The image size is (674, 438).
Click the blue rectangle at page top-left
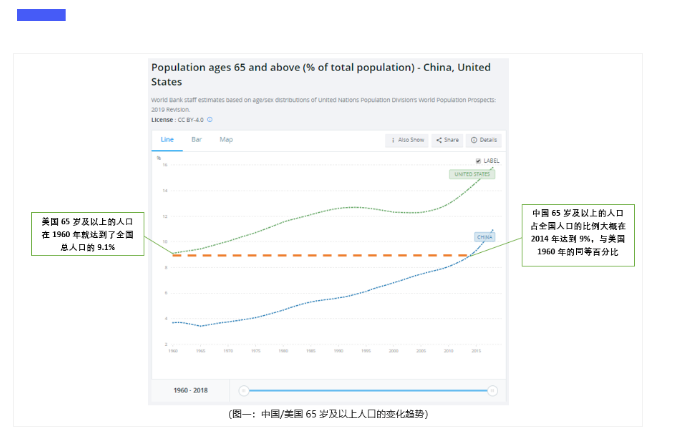tap(41, 15)
